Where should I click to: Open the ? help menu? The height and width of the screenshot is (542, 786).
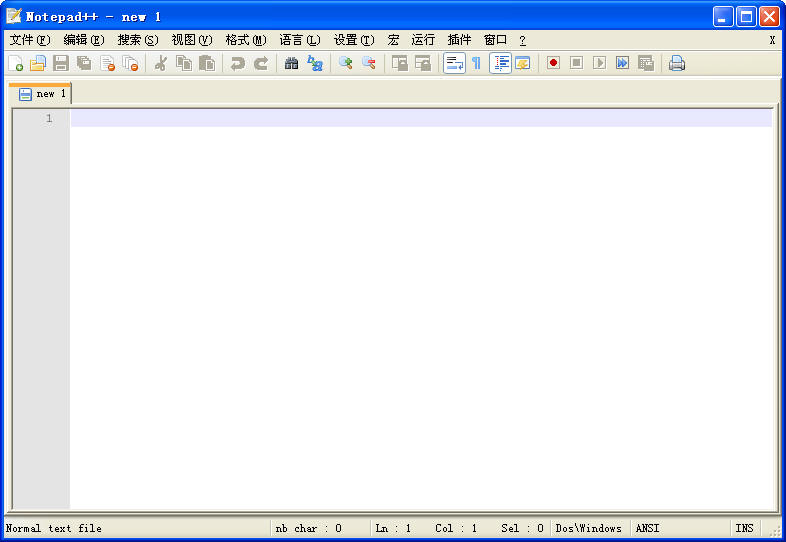522,40
